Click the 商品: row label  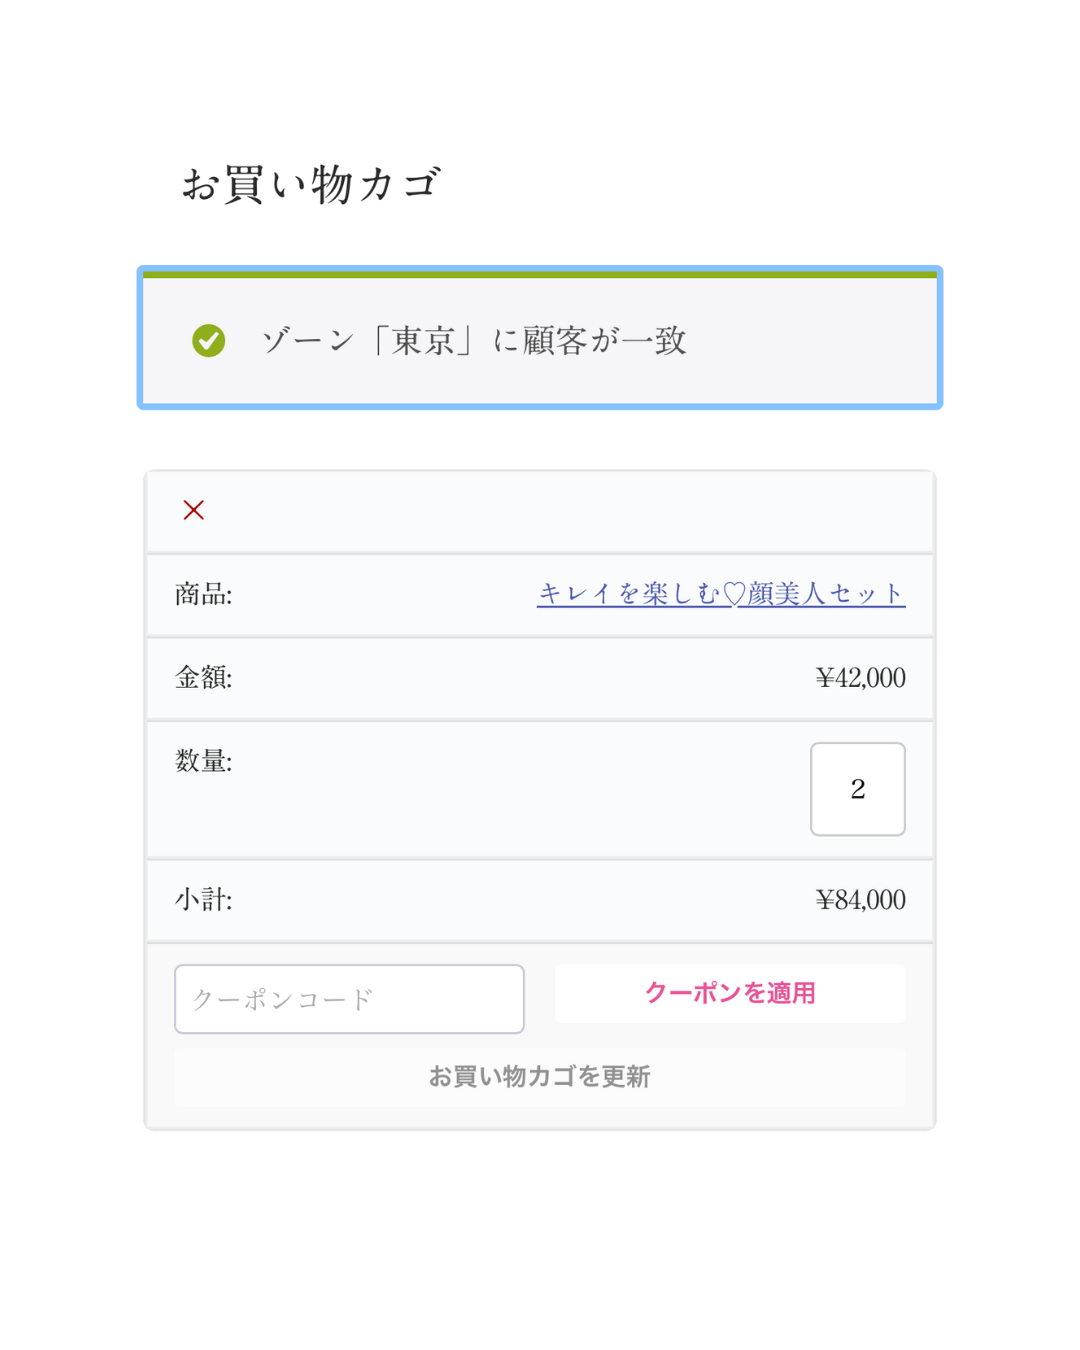click(x=203, y=595)
